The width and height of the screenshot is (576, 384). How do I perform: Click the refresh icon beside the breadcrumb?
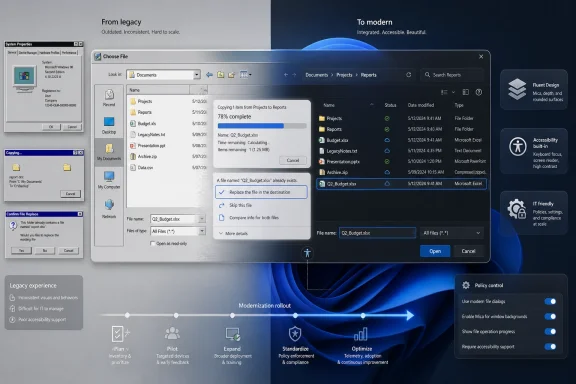point(408,75)
